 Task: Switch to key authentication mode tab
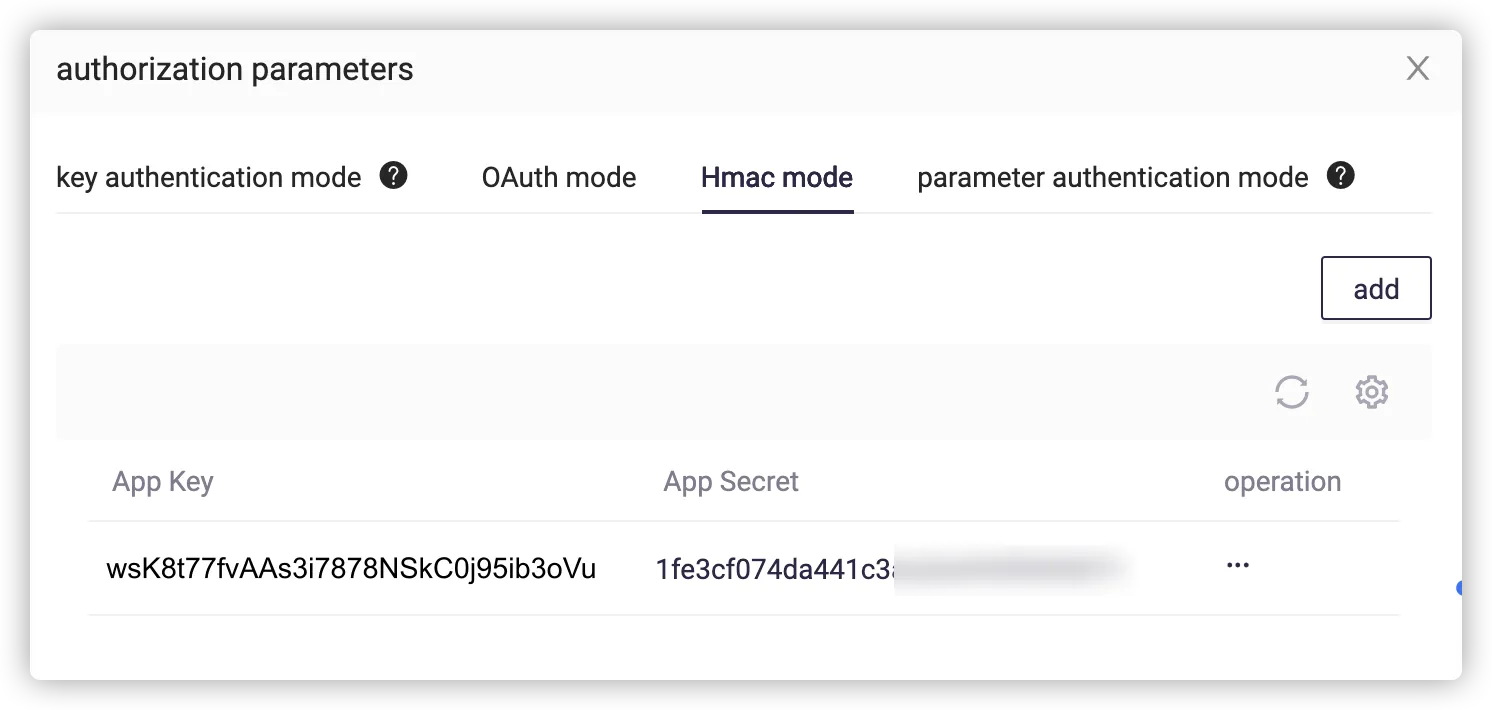pos(208,178)
